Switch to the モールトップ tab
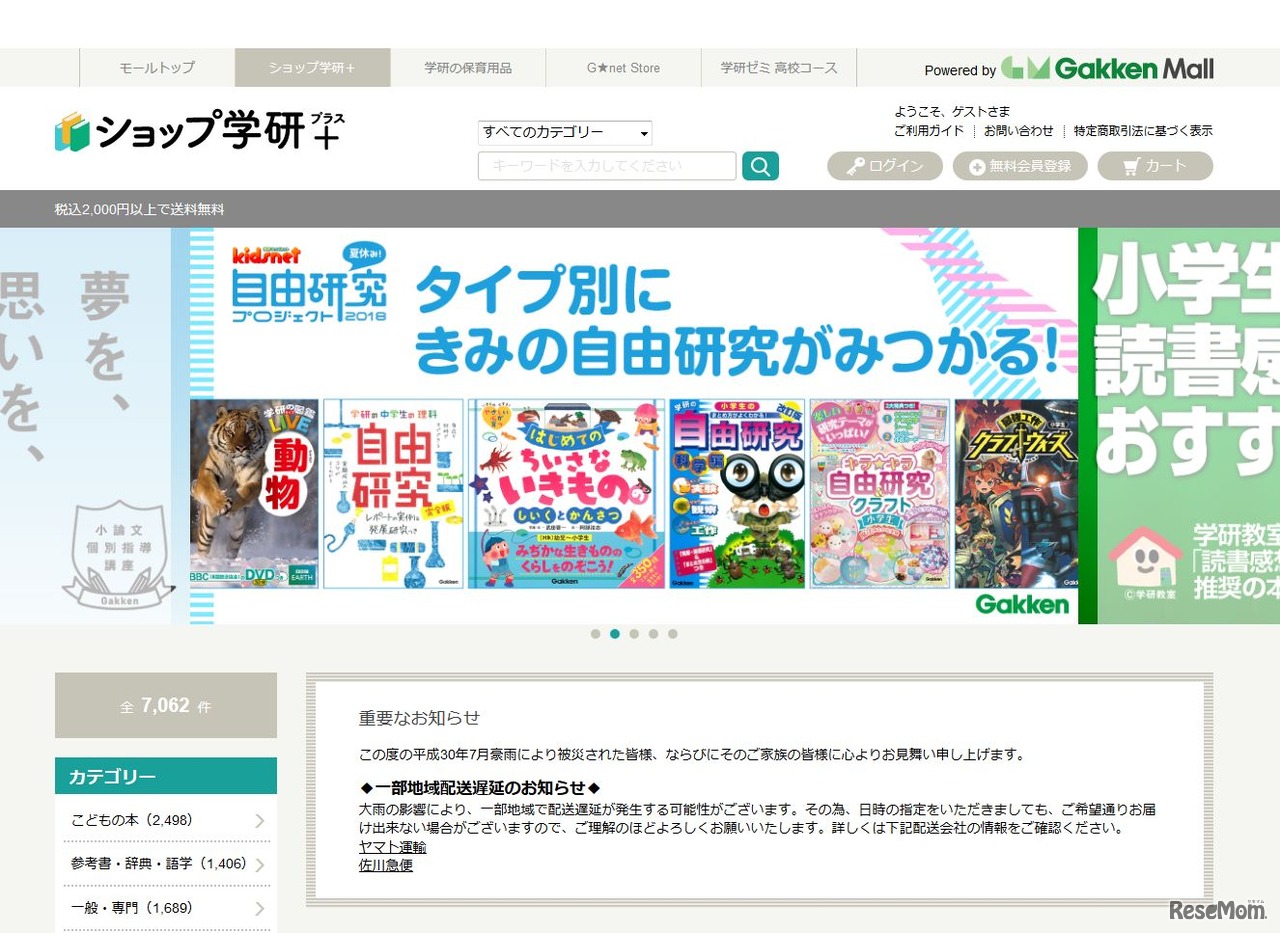The width and height of the screenshot is (1280, 933). (x=156, y=68)
